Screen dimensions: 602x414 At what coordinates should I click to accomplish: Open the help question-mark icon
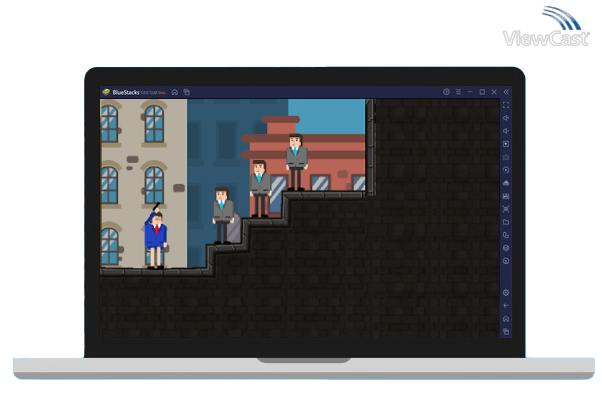coord(446,92)
